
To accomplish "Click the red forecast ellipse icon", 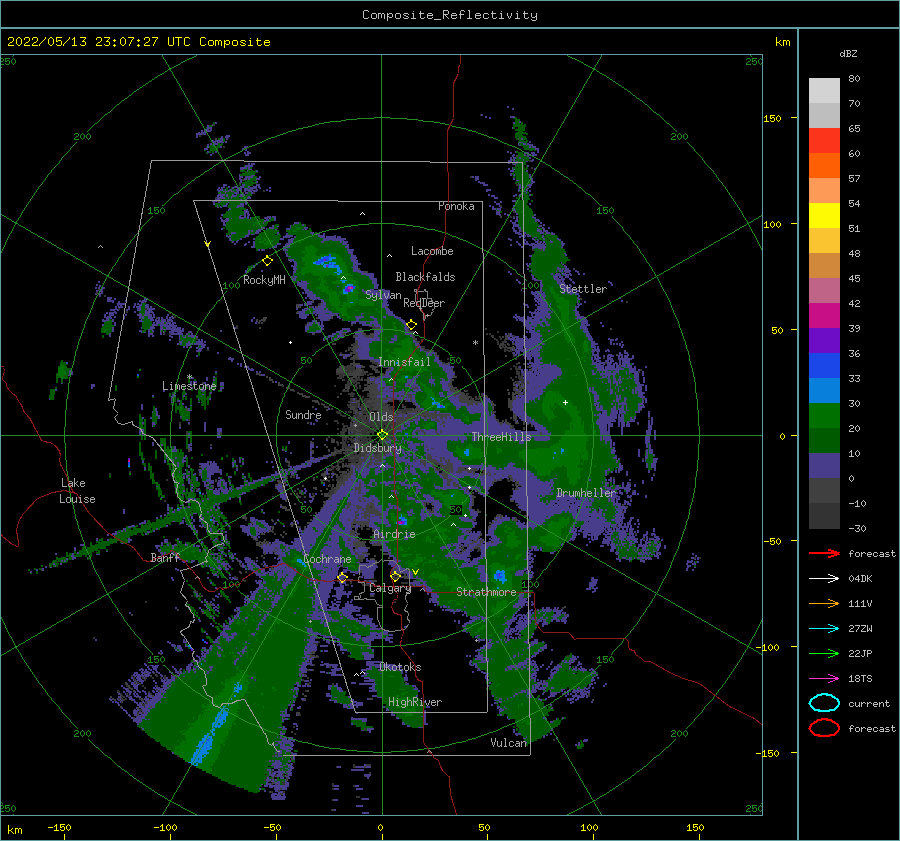I will [824, 728].
